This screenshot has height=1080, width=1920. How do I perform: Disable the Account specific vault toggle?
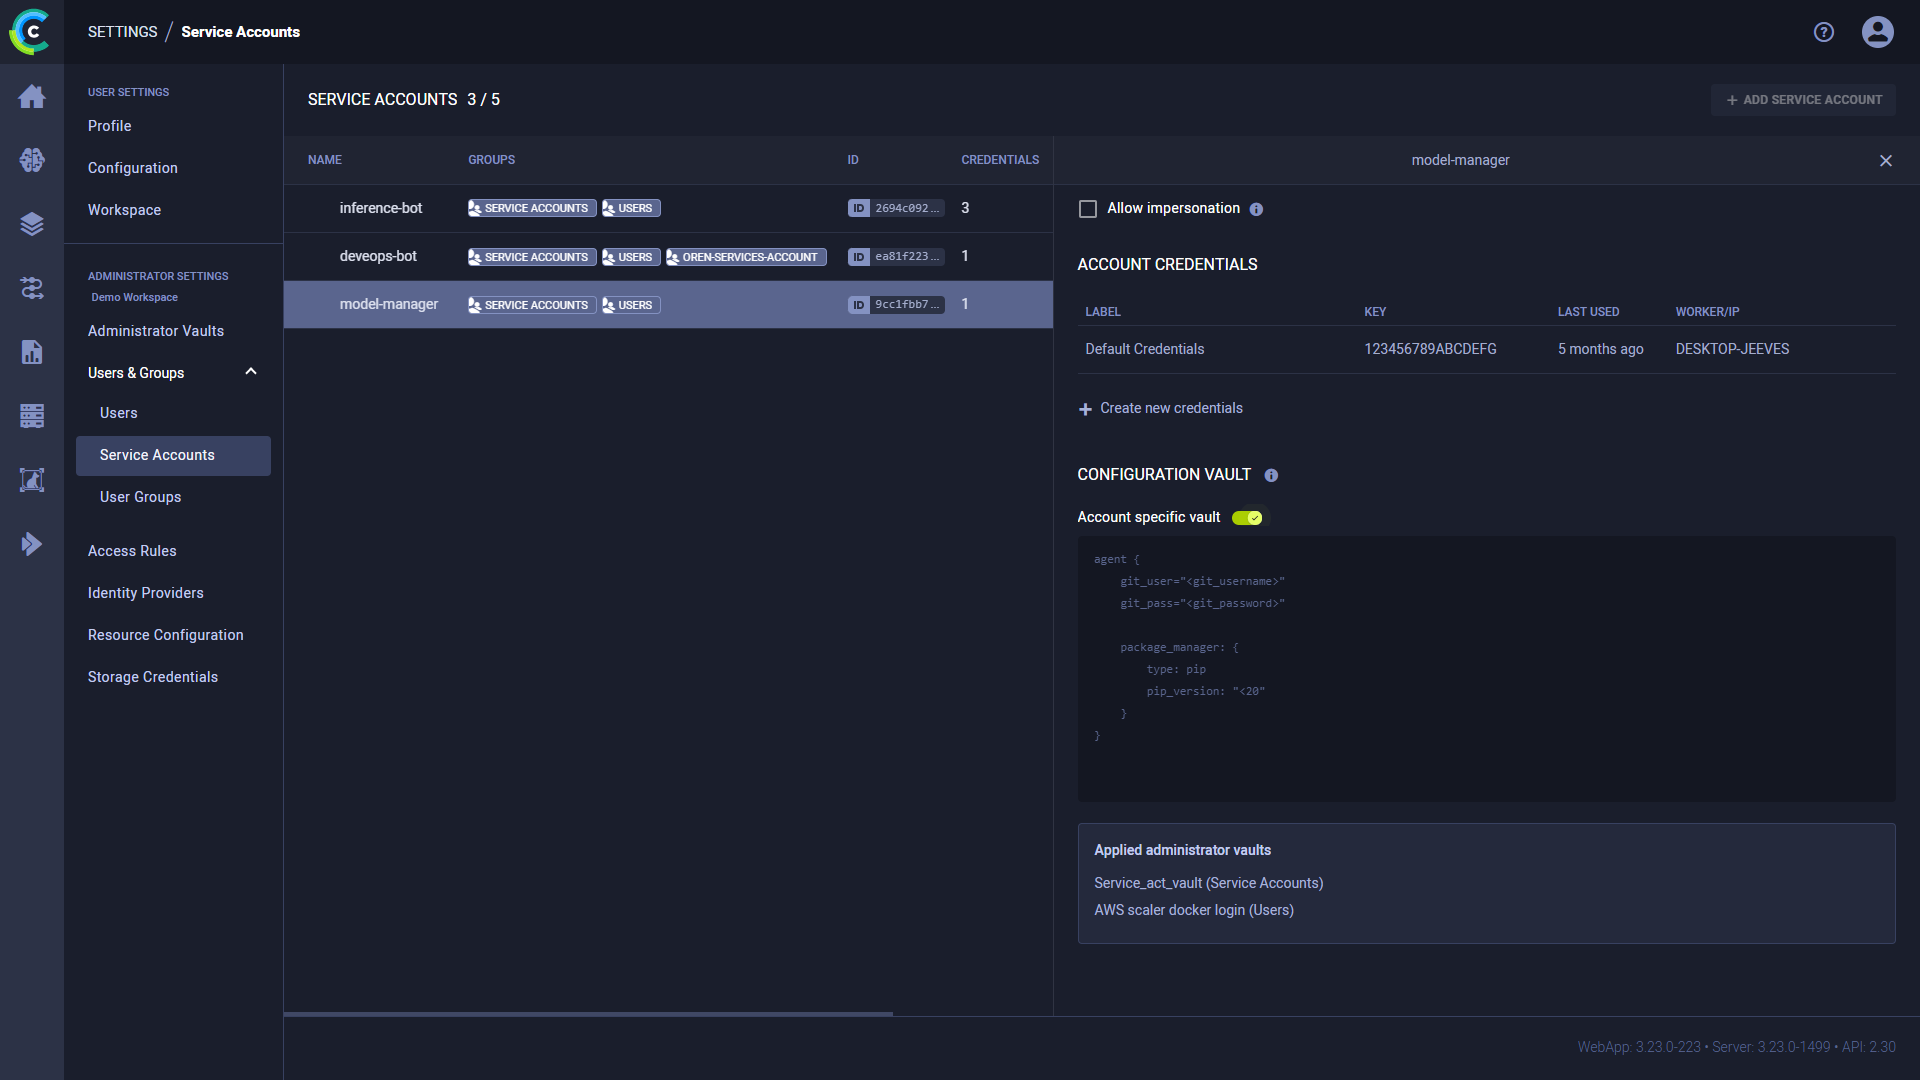[1247, 517]
